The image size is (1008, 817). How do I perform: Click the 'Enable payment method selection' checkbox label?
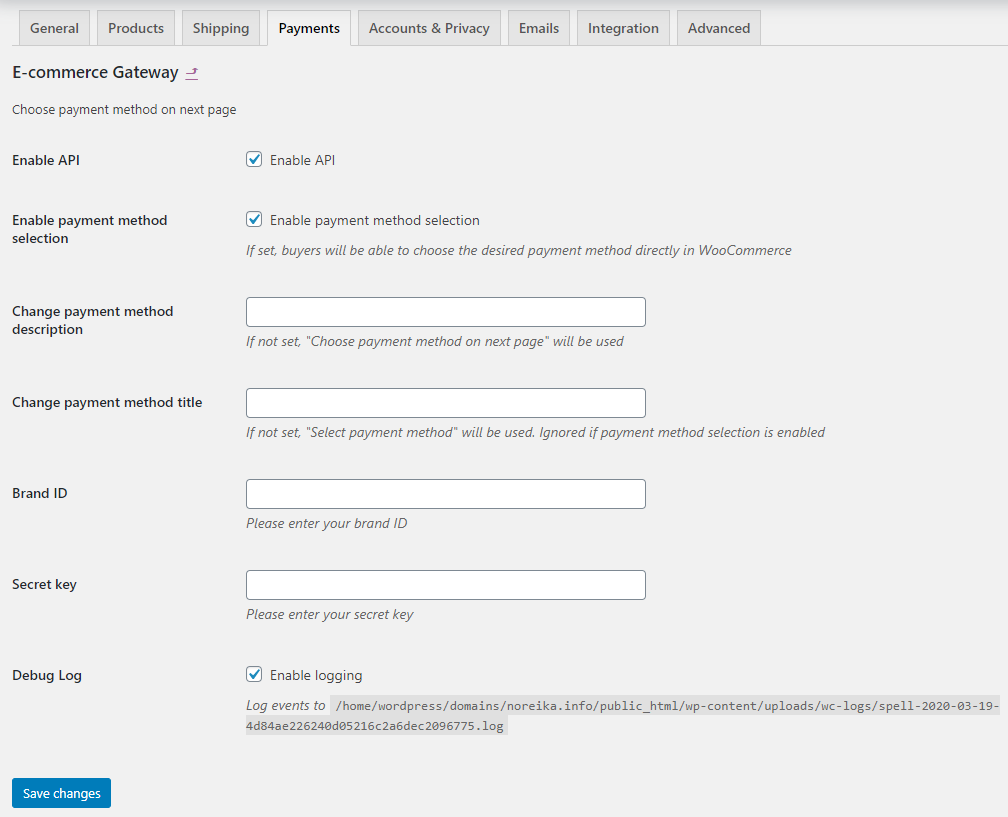coord(375,220)
